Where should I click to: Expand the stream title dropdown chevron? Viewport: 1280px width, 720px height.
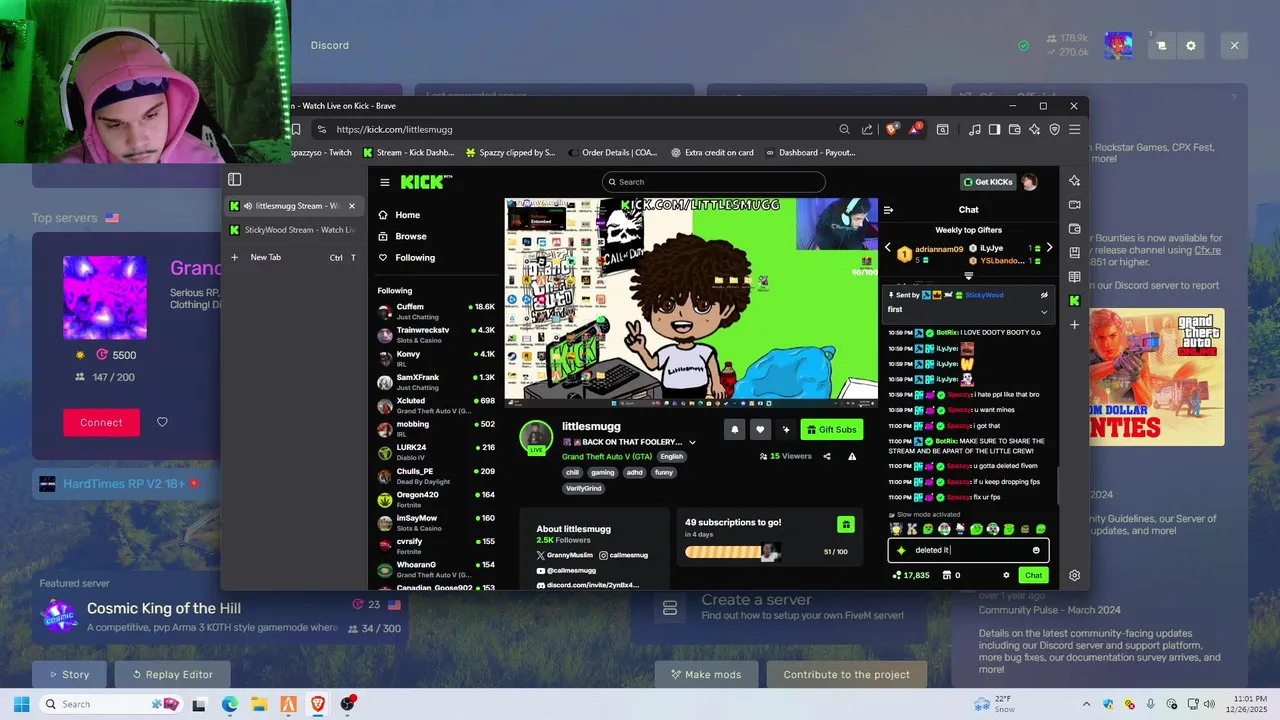point(692,442)
